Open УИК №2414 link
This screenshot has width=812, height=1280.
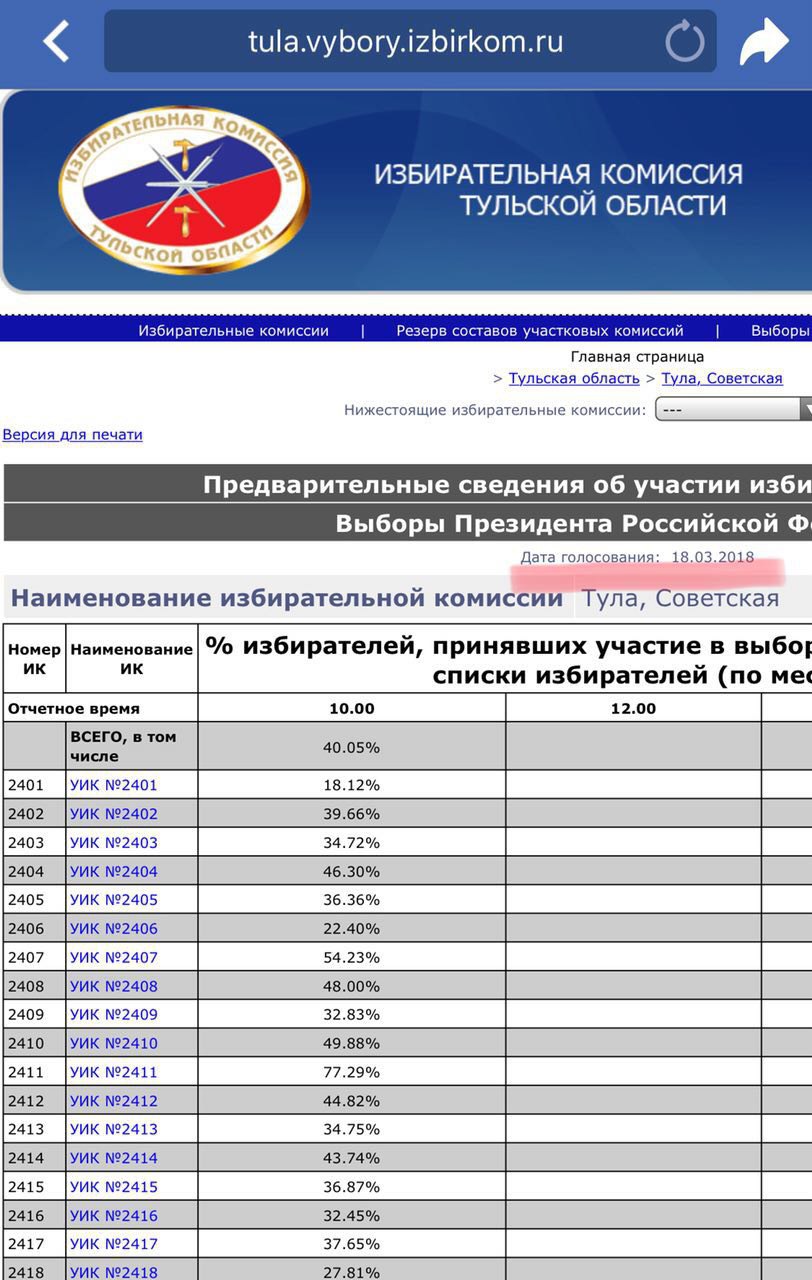pos(114,1158)
